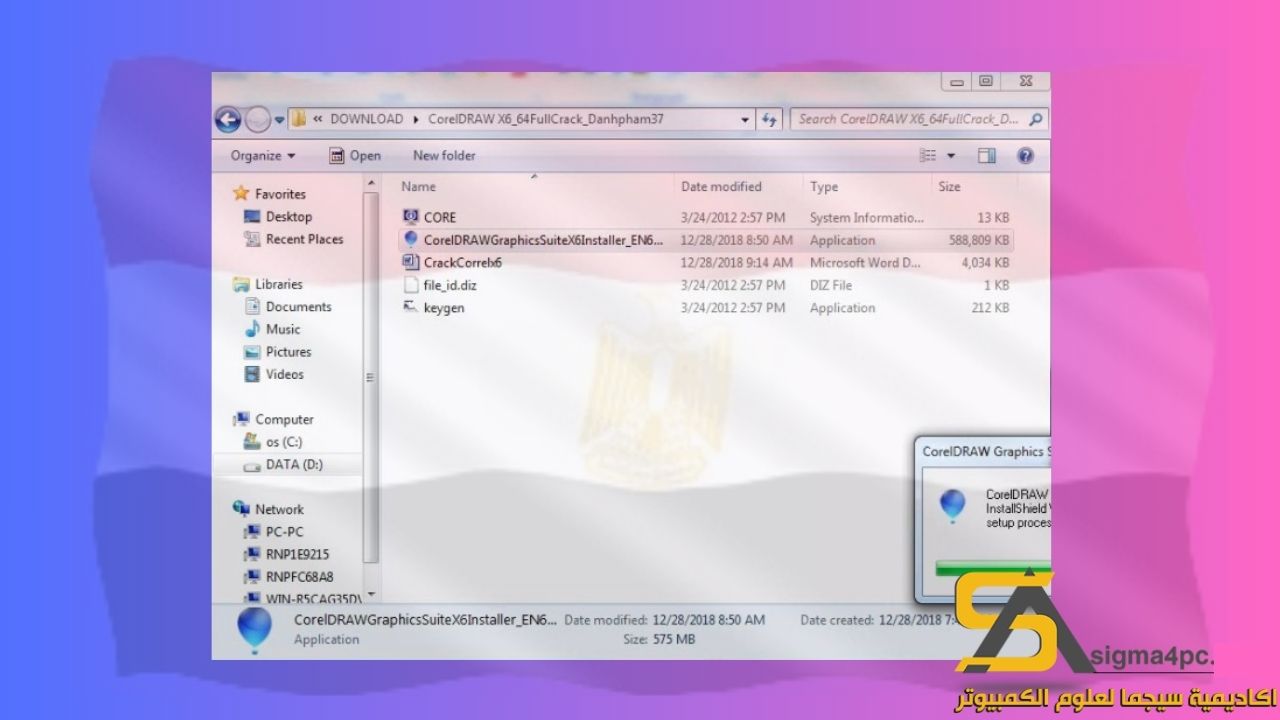Click the Network icon in navigation pane
The height and width of the screenshot is (720, 1280).
click(241, 509)
